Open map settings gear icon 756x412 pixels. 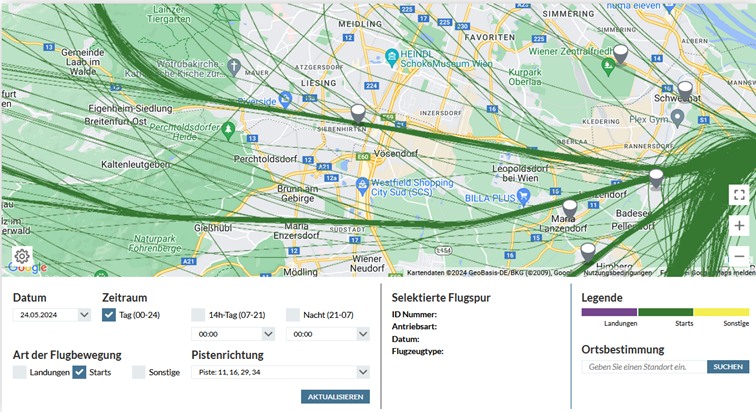coord(22,256)
